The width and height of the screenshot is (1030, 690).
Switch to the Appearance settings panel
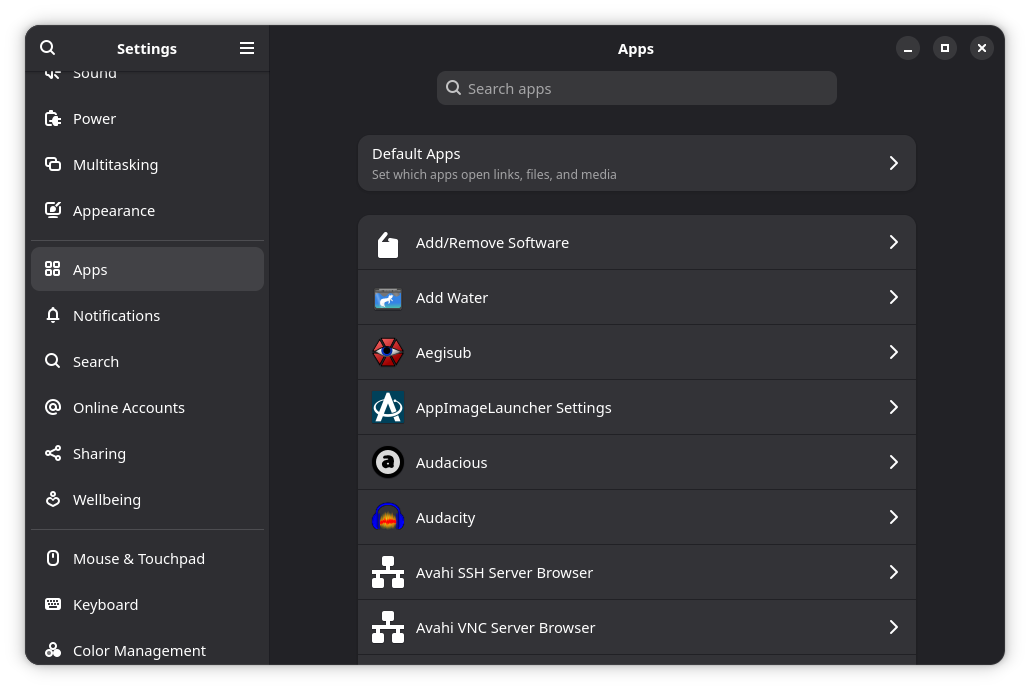tap(113, 210)
